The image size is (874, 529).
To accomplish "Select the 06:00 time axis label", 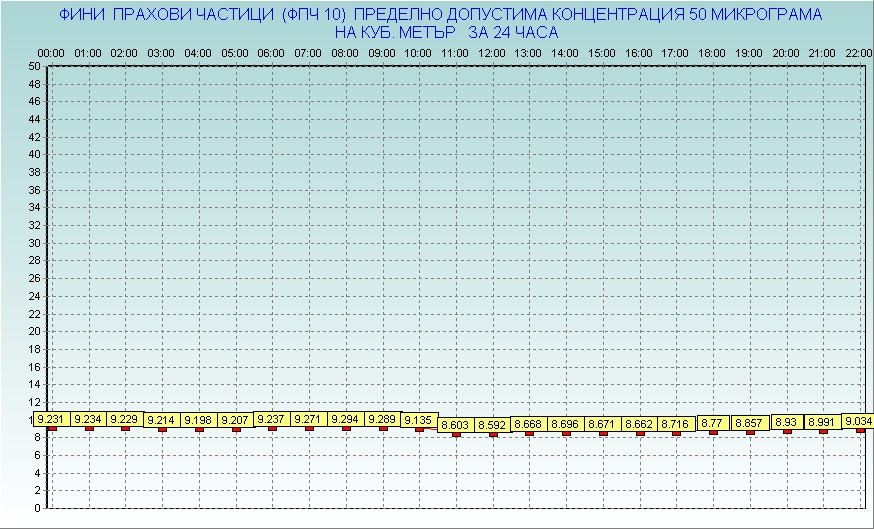I will 272,52.
